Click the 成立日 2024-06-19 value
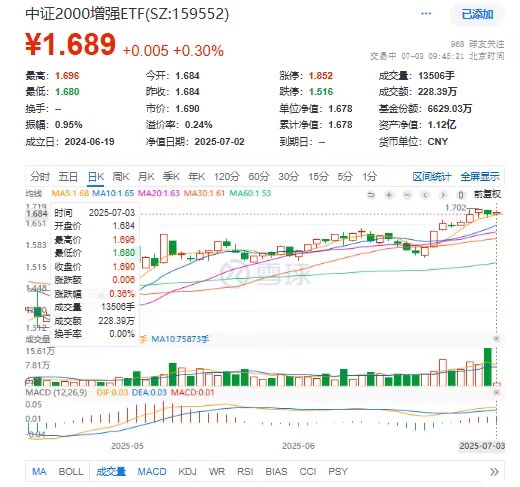This screenshot has height=487, width=520. click(89, 142)
